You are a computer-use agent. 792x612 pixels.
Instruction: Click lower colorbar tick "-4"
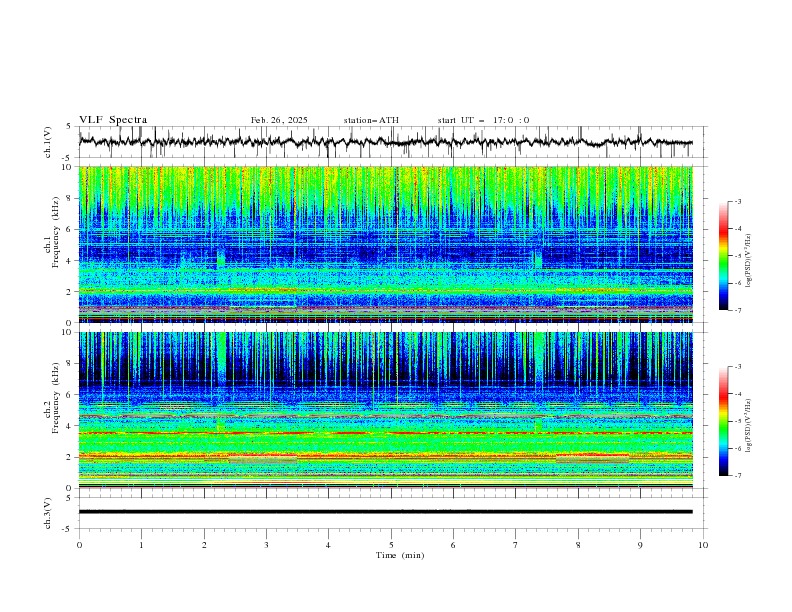coord(738,394)
